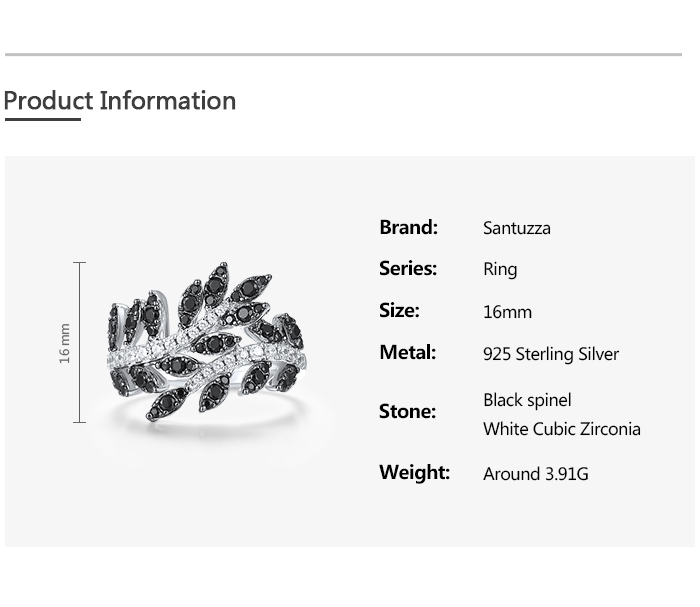Click the dark underline beneath Product Information
700x607 pixels.
click(x=42, y=119)
